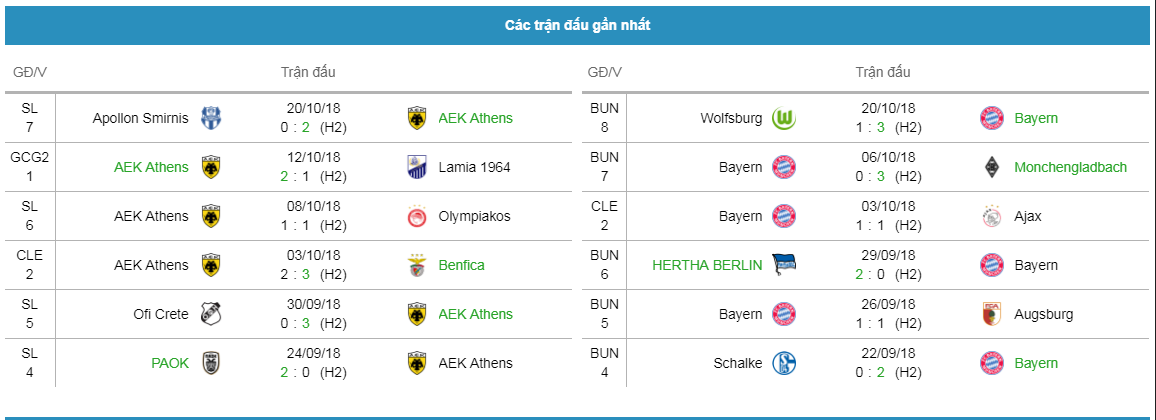The image size is (1156, 420).
Task: Click the Apollon Smirnis club crest
Action: 211,118
